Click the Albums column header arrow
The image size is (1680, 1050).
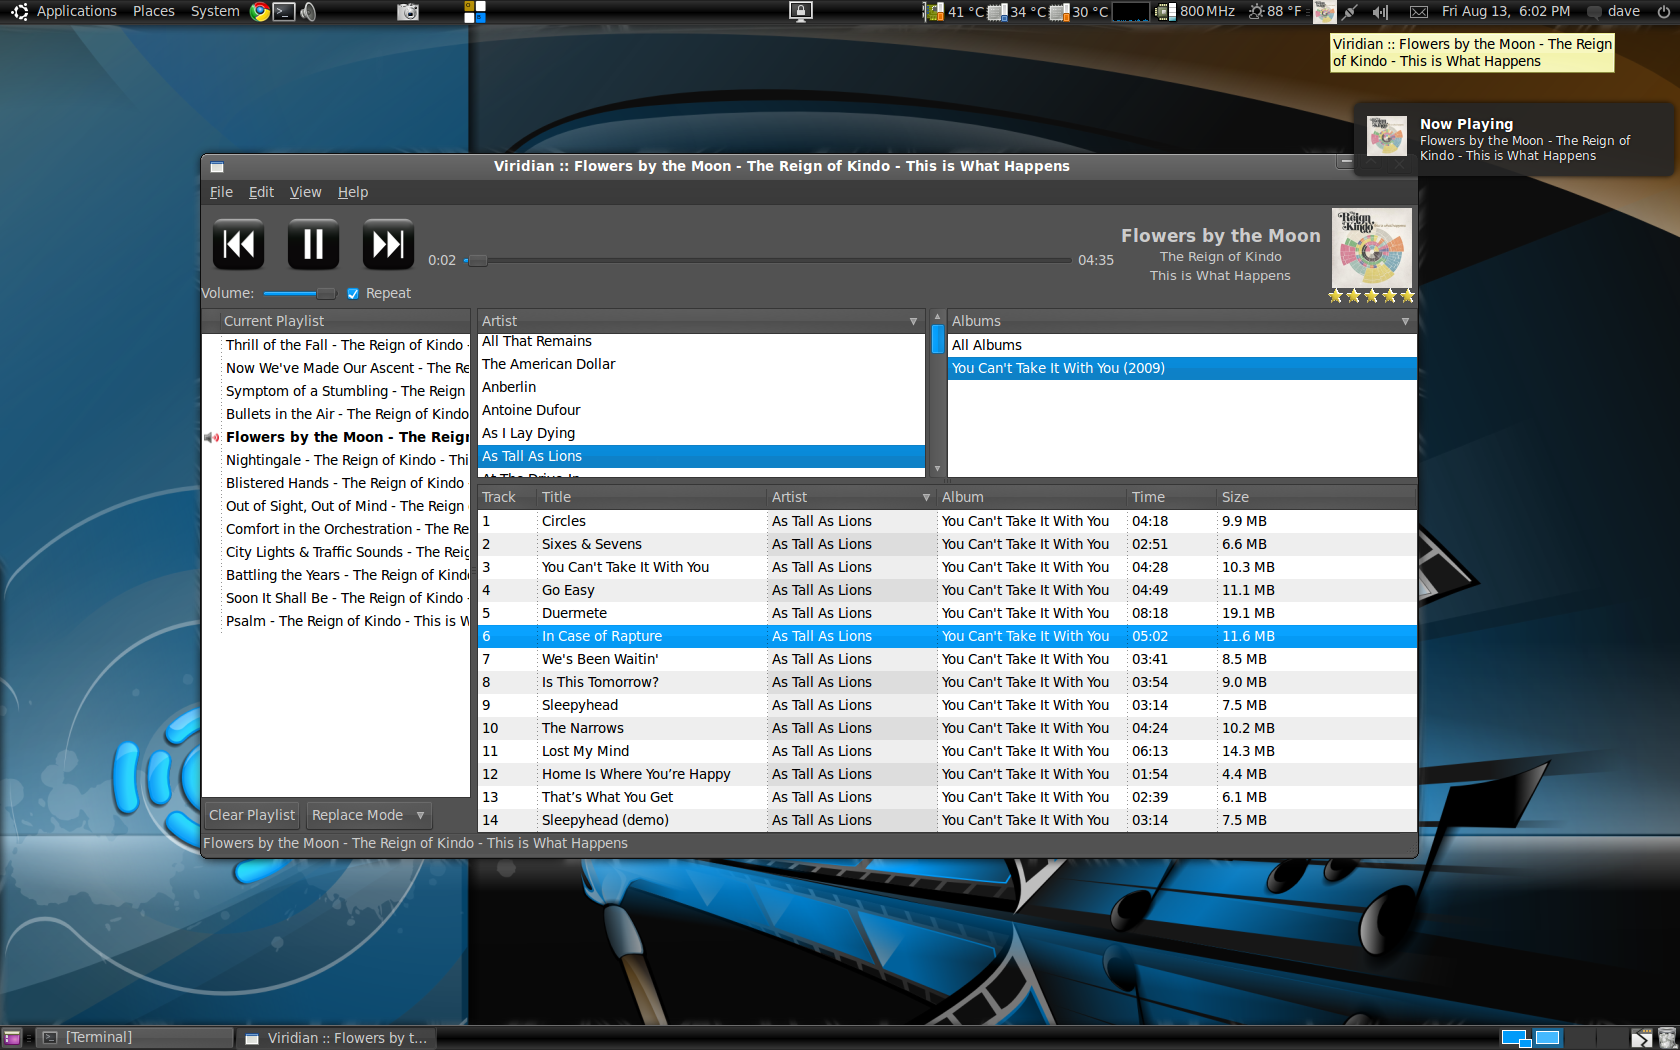[x=1405, y=321]
